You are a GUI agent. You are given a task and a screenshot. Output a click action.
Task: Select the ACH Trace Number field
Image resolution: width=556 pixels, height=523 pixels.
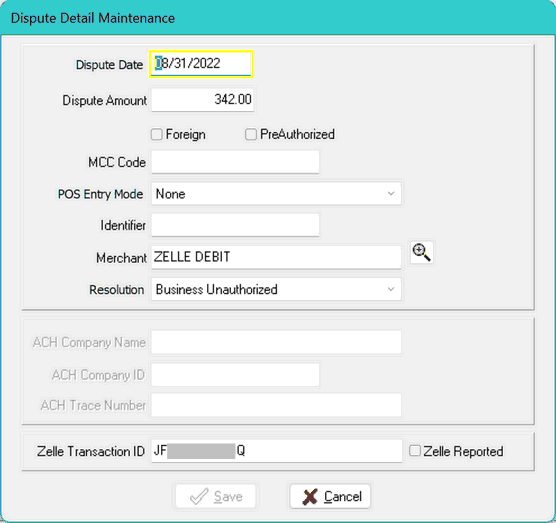(x=276, y=405)
